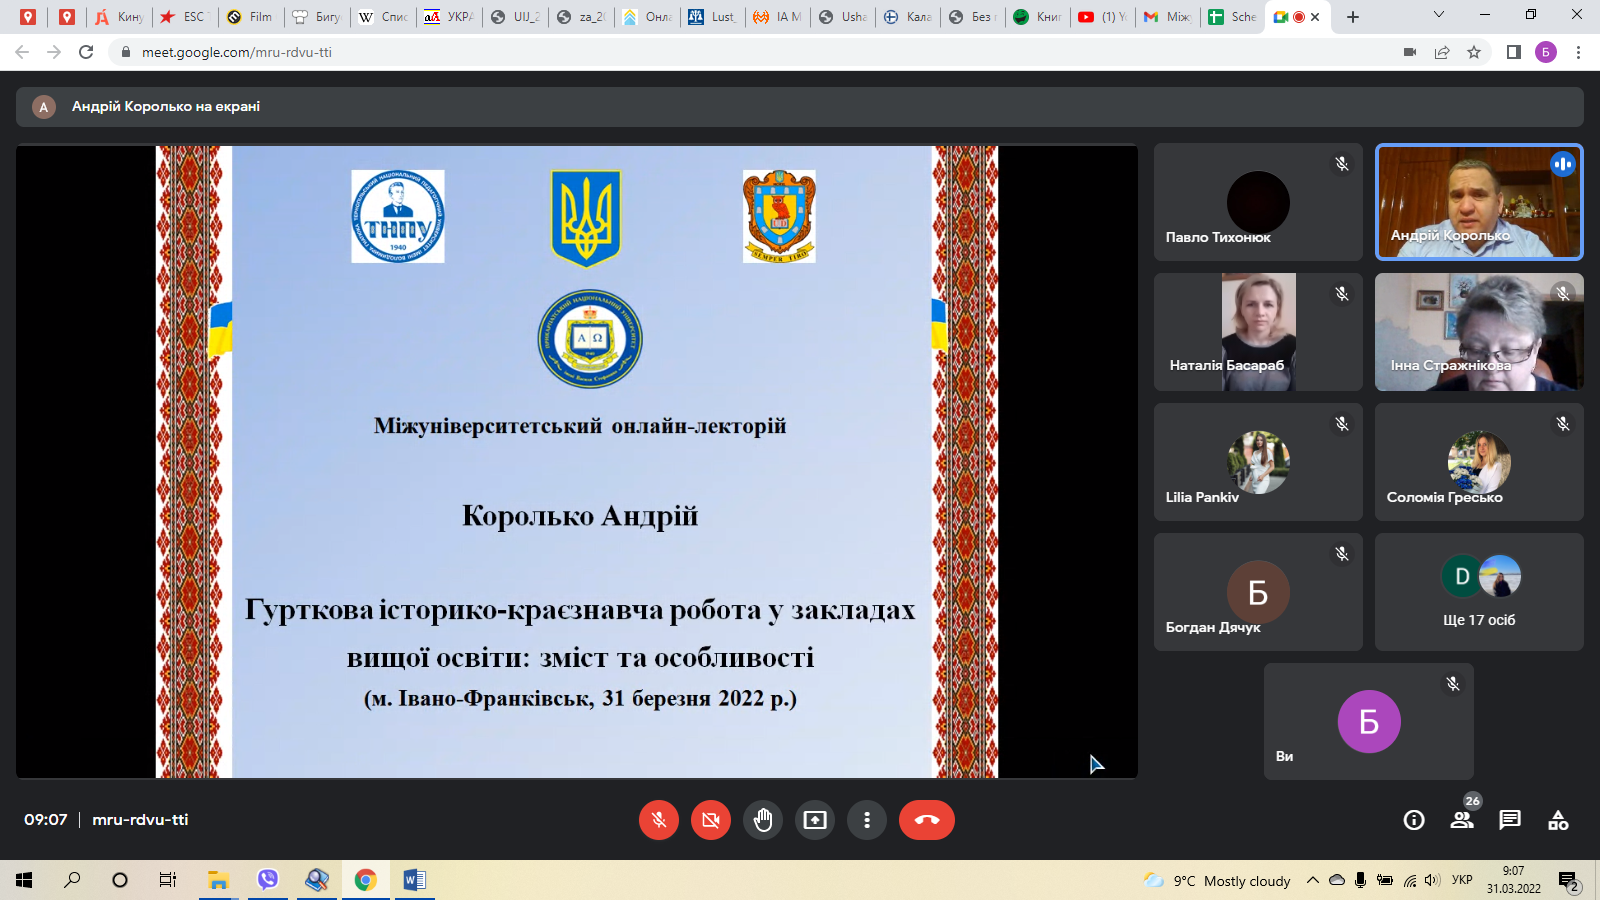Unmute the microphone in call controls
The image size is (1600, 900).
tap(659, 820)
